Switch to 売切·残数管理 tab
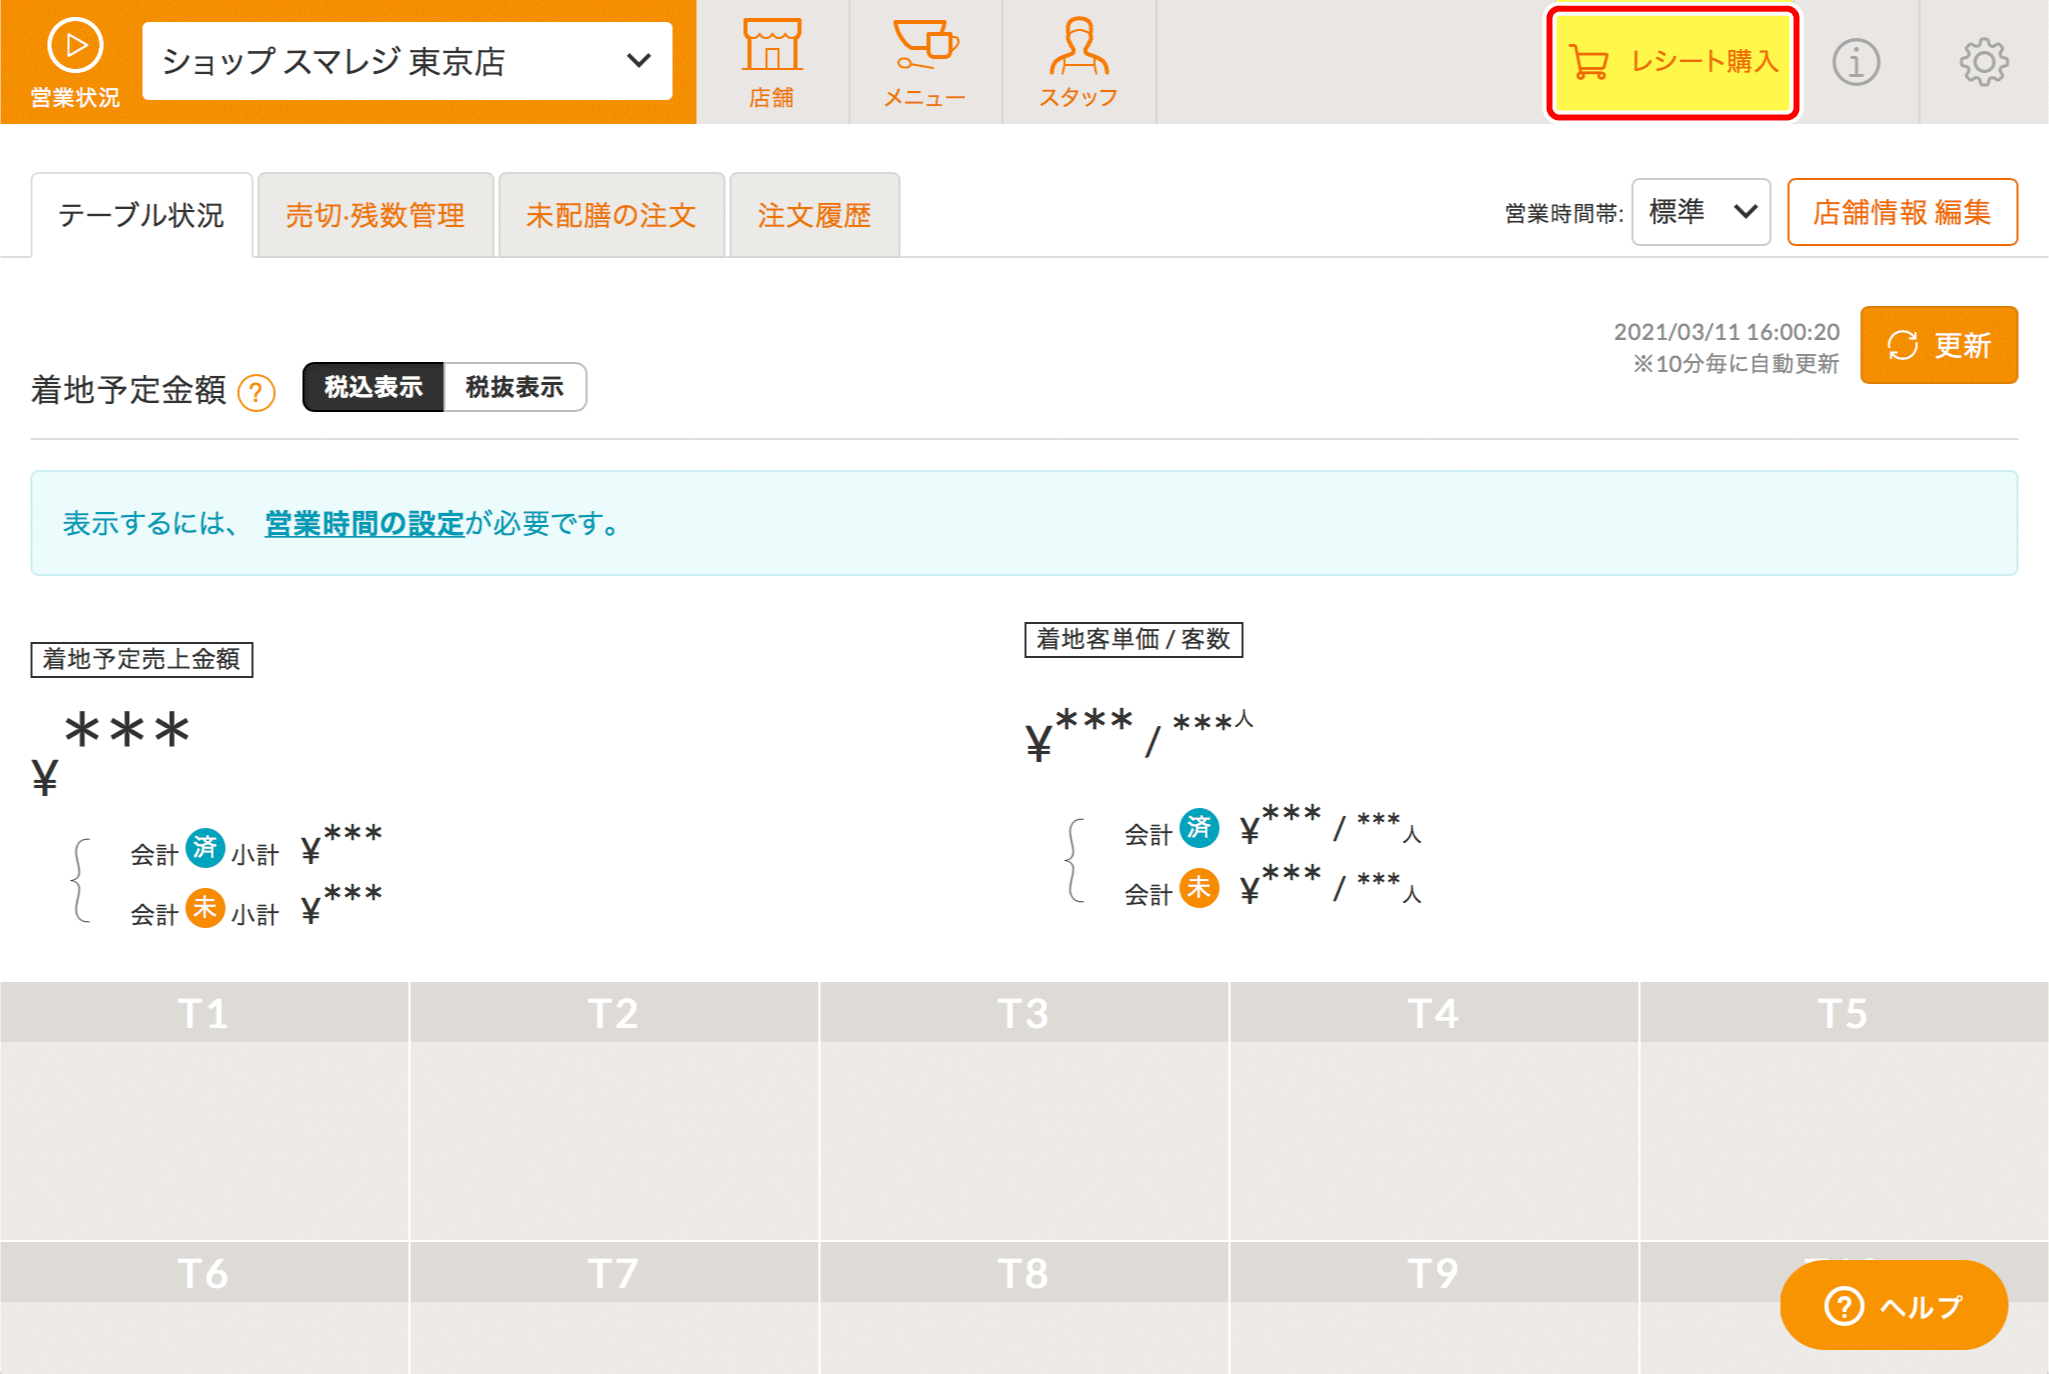The height and width of the screenshot is (1374, 2049). [375, 215]
